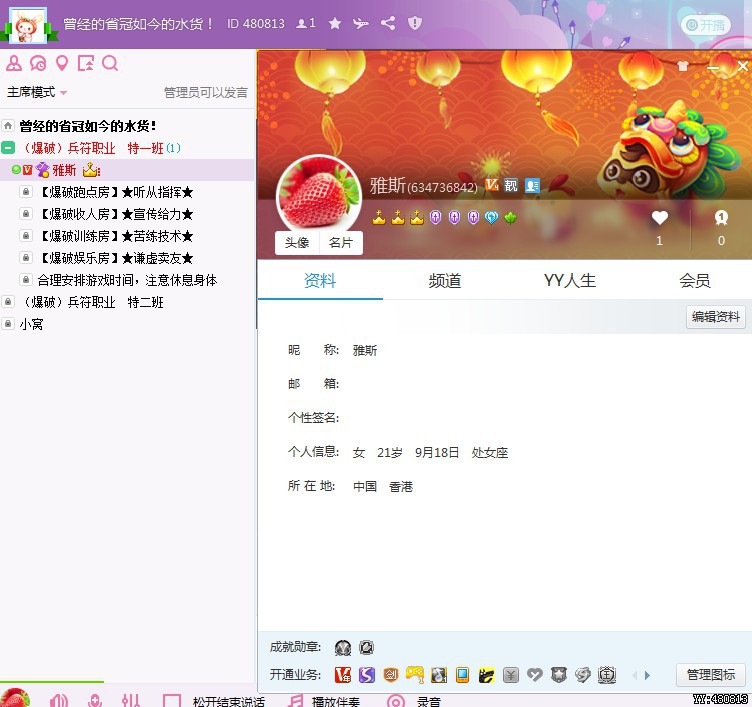Click the second achievement medal icon
Screen dimensions: 752x707
(x=366, y=648)
